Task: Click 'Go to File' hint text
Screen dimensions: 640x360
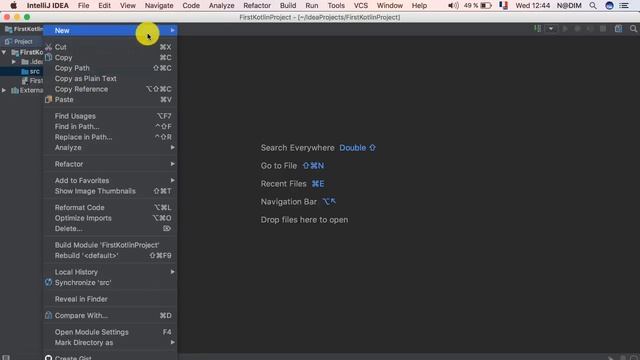Action: coord(279,166)
